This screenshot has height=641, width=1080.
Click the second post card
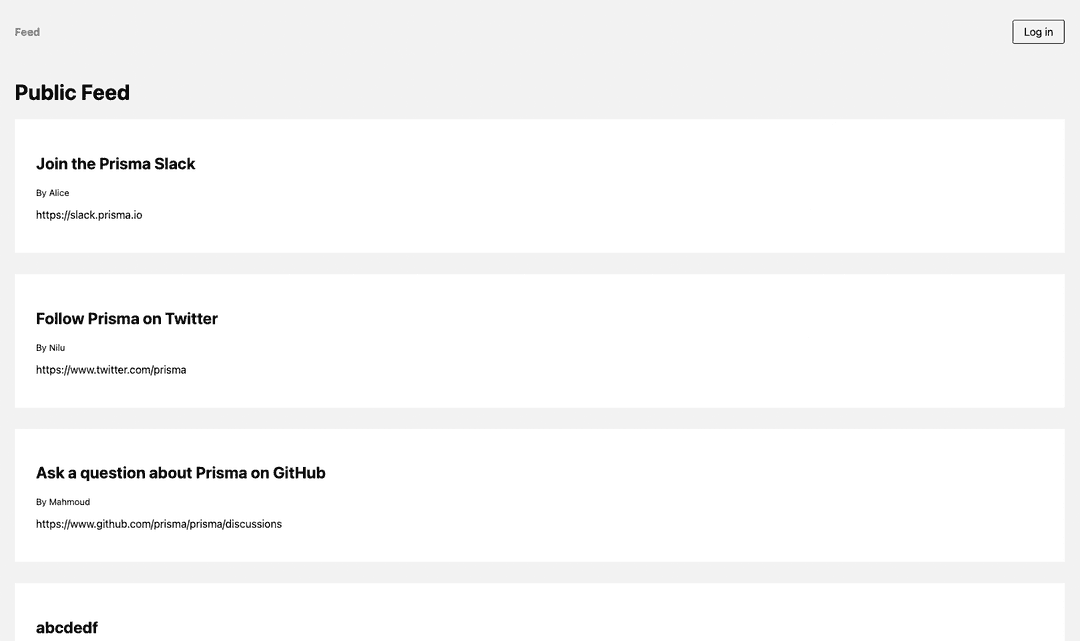point(540,340)
